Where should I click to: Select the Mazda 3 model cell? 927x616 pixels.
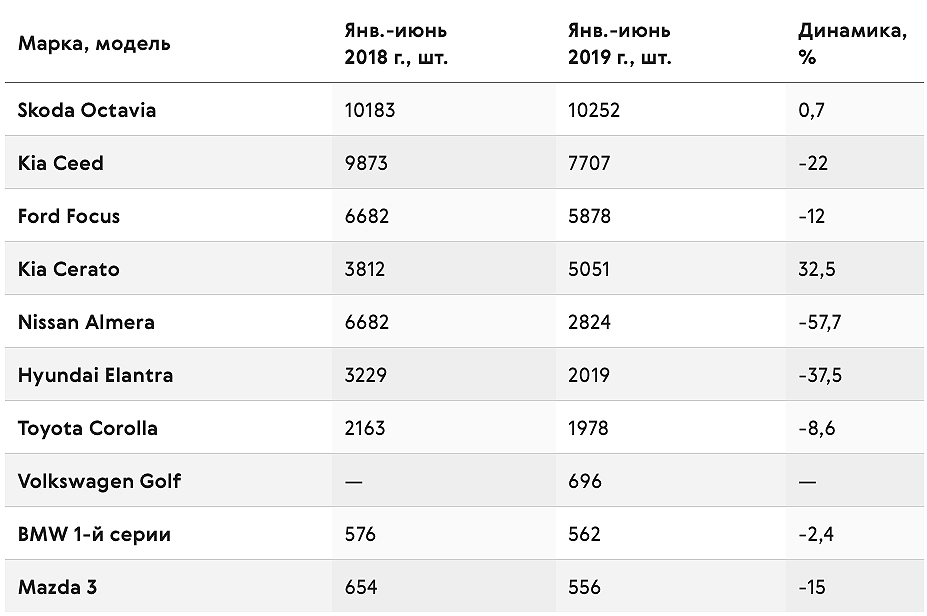[x=57, y=588]
